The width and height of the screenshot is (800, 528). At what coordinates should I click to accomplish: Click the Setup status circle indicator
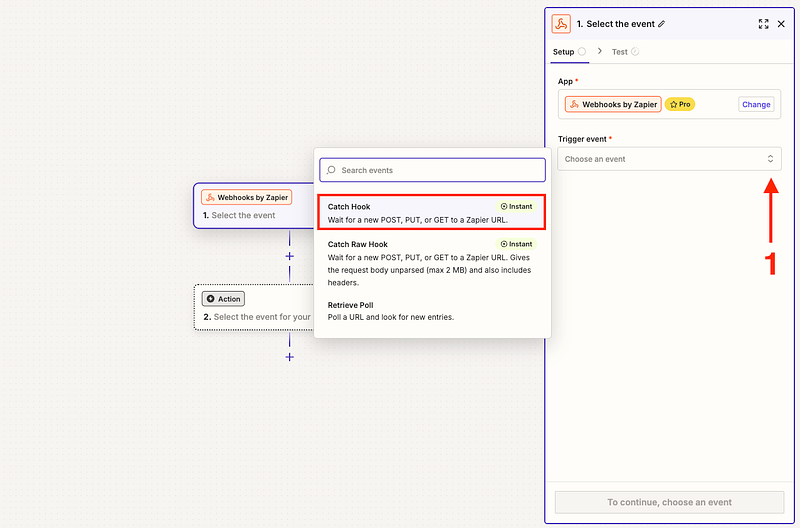582,52
